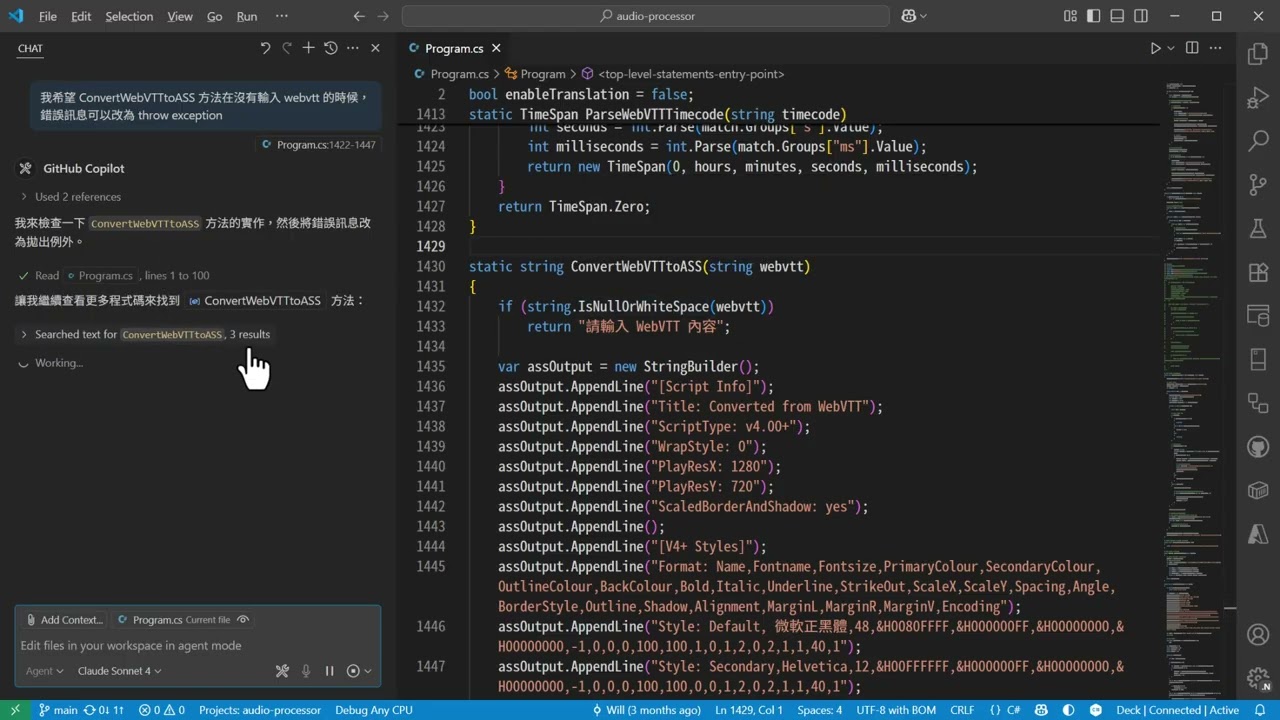Cancel the agent request (stop button)
The image size is (1280, 720).
(x=353, y=671)
